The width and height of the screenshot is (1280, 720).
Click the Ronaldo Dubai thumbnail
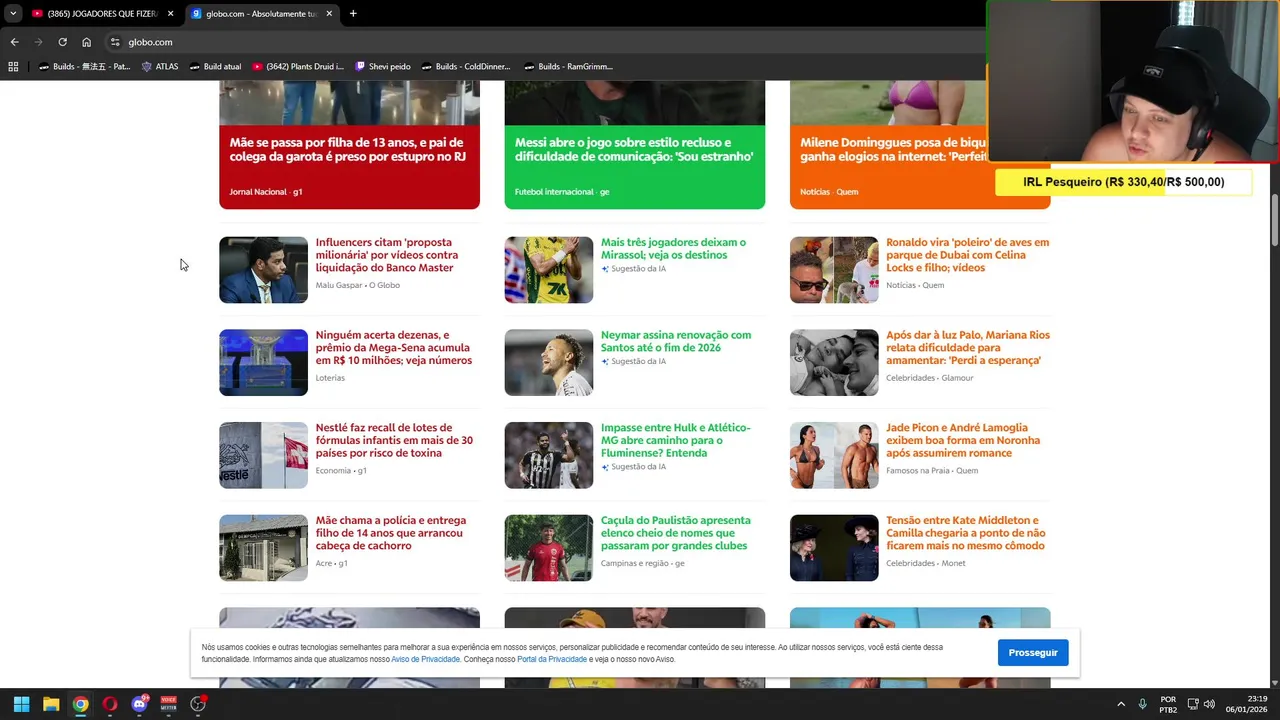point(834,270)
